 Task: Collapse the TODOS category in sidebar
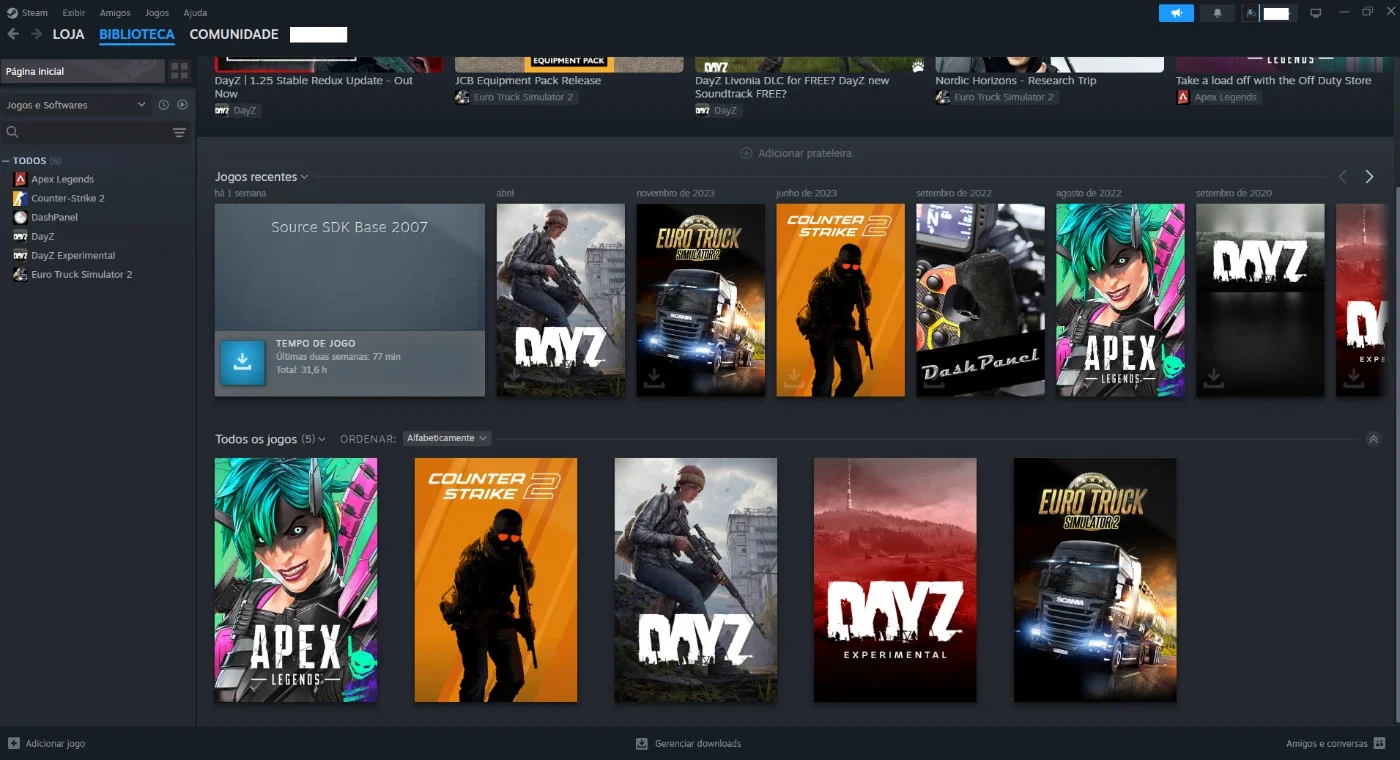(6, 161)
